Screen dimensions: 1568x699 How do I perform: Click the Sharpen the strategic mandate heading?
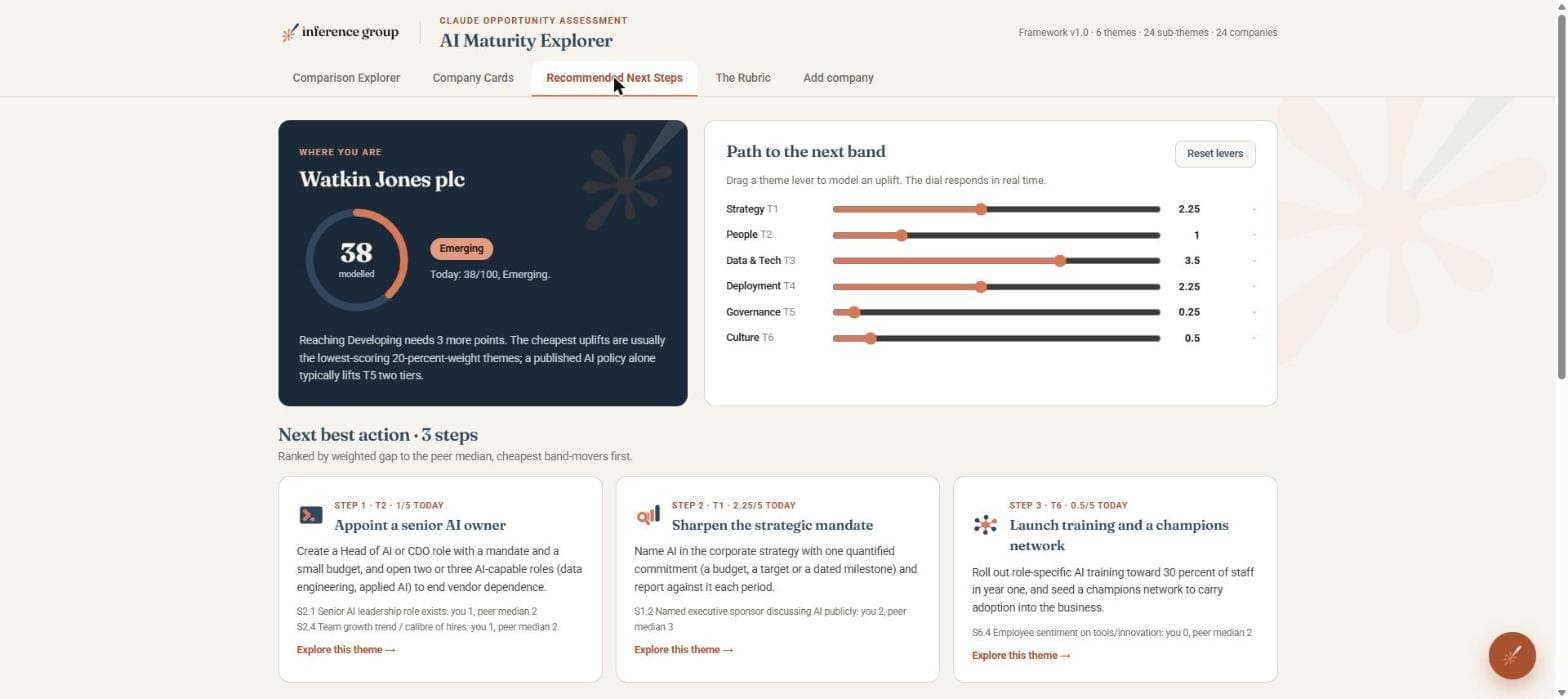(x=772, y=525)
